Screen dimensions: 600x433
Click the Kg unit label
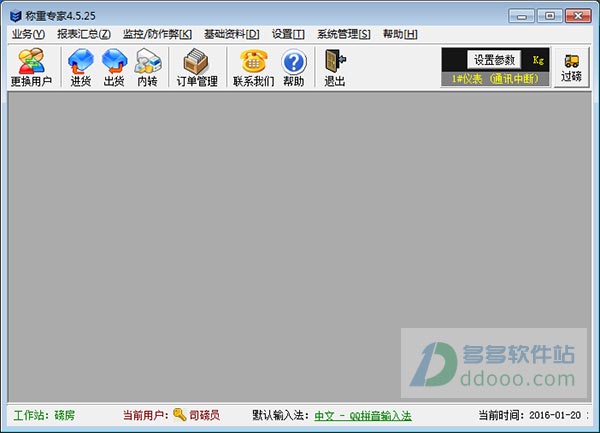coord(538,60)
